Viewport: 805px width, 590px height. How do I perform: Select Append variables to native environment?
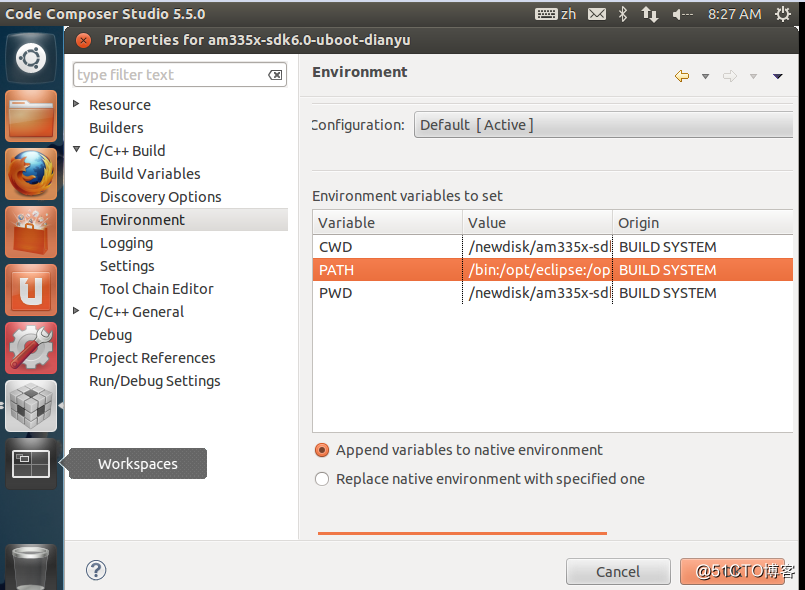pos(321,450)
